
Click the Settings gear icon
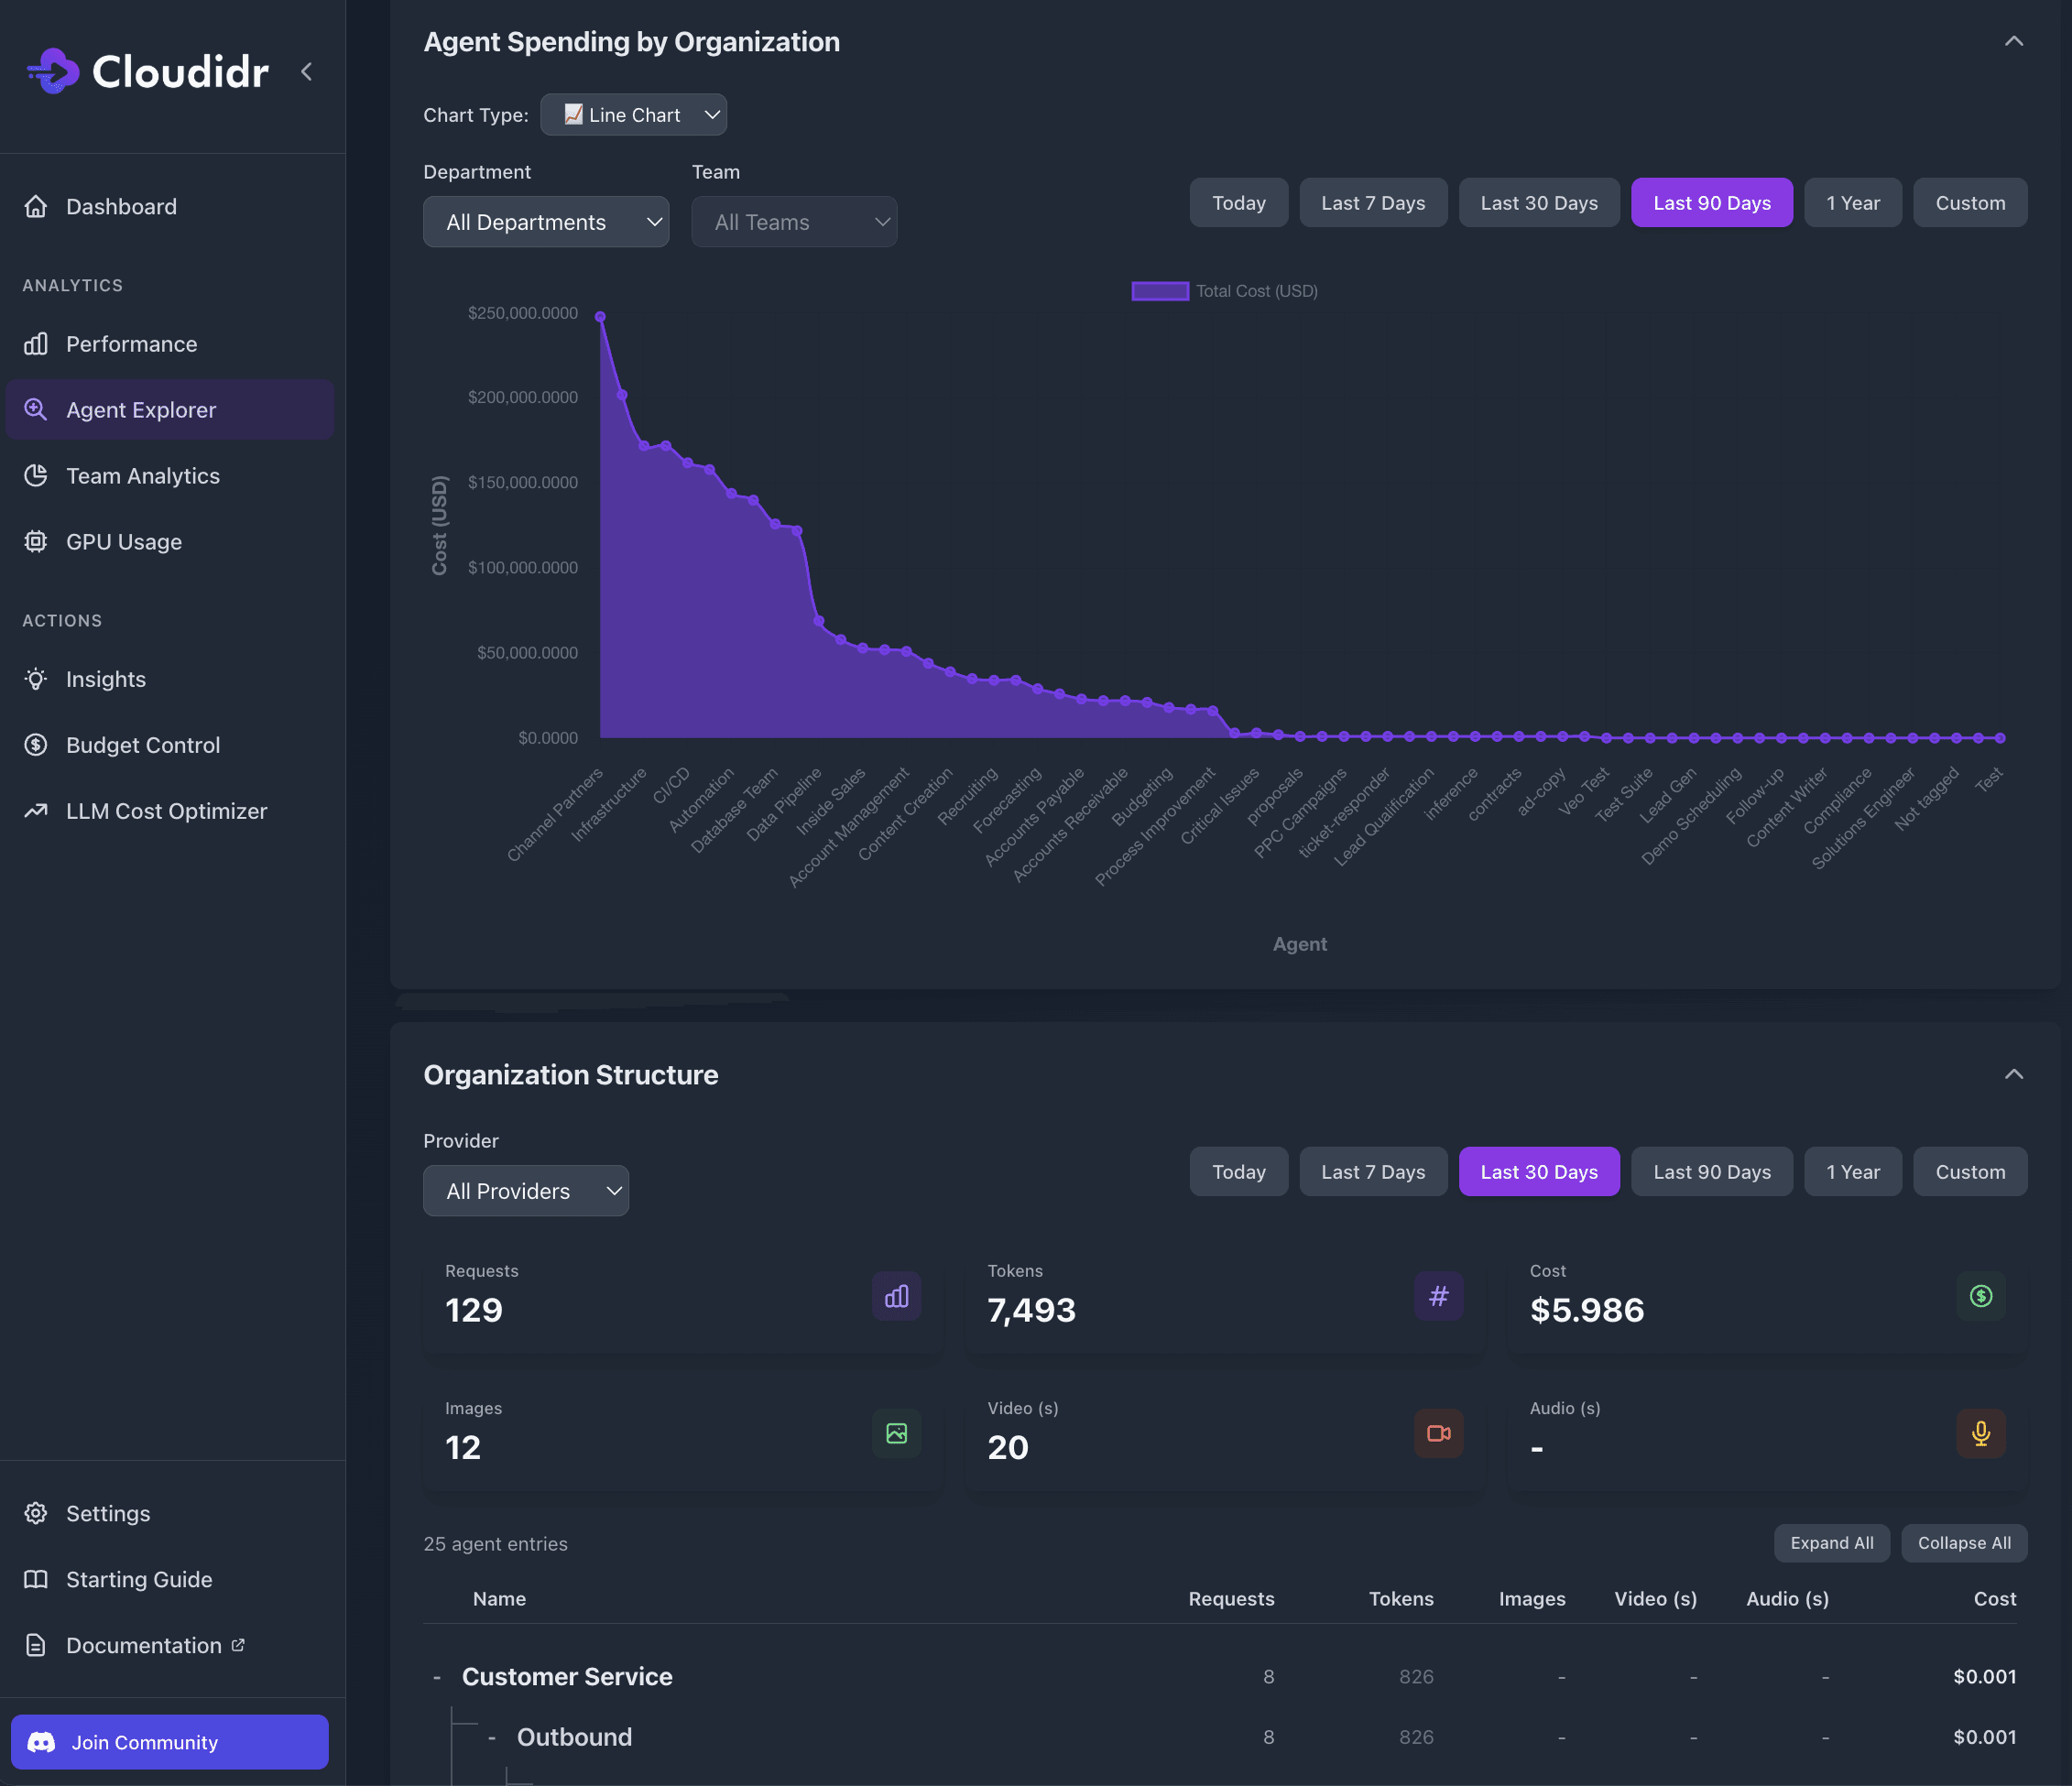(36, 1513)
